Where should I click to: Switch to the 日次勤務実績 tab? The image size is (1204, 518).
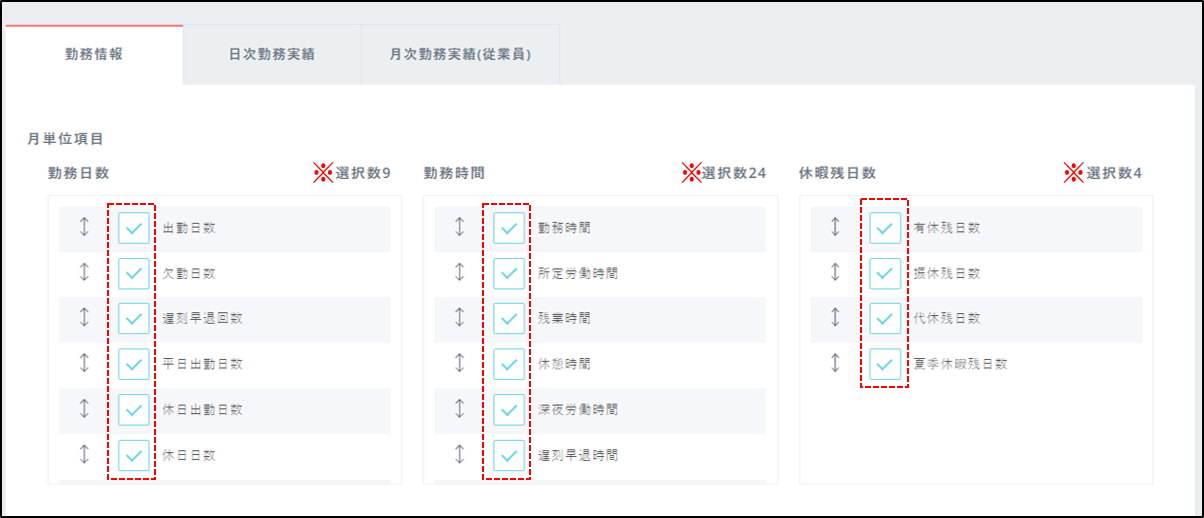tap(272, 55)
